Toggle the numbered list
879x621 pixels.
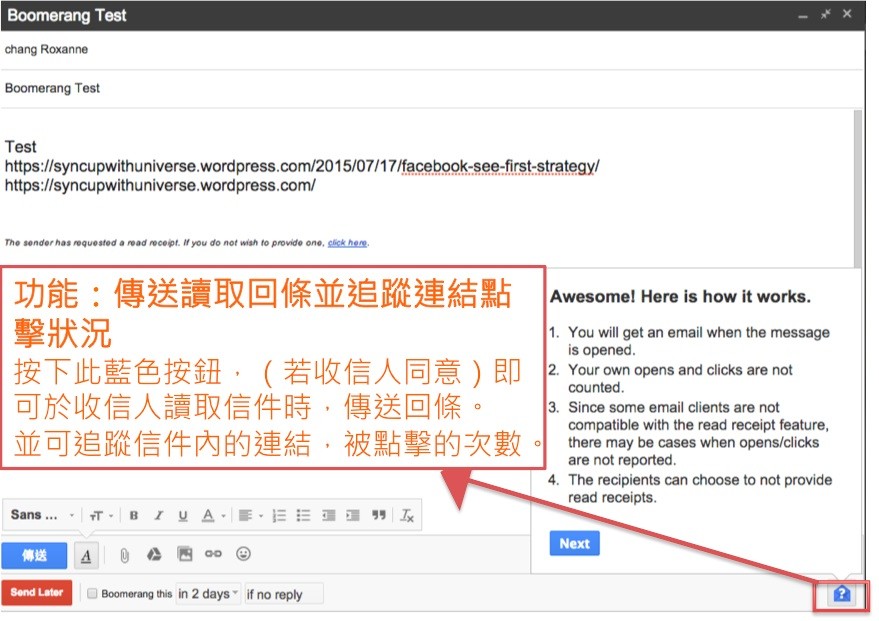(x=279, y=516)
